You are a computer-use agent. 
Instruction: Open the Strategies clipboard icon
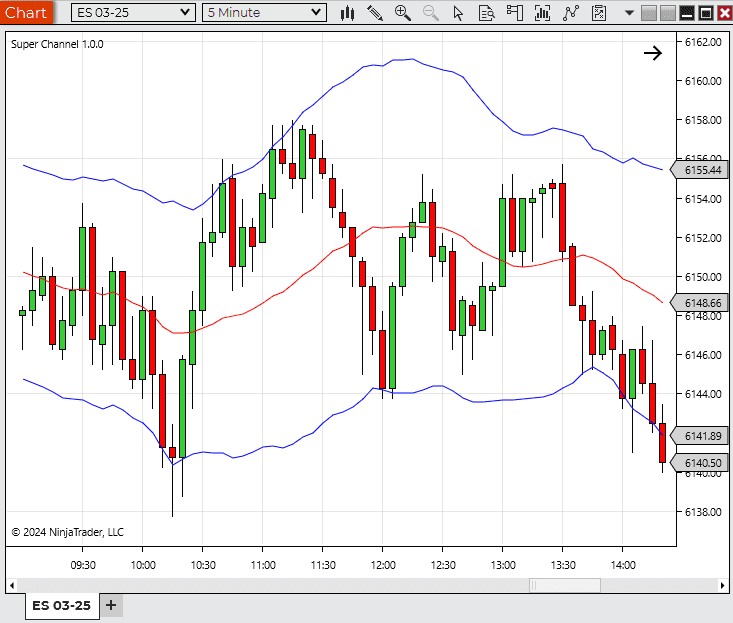tap(599, 13)
